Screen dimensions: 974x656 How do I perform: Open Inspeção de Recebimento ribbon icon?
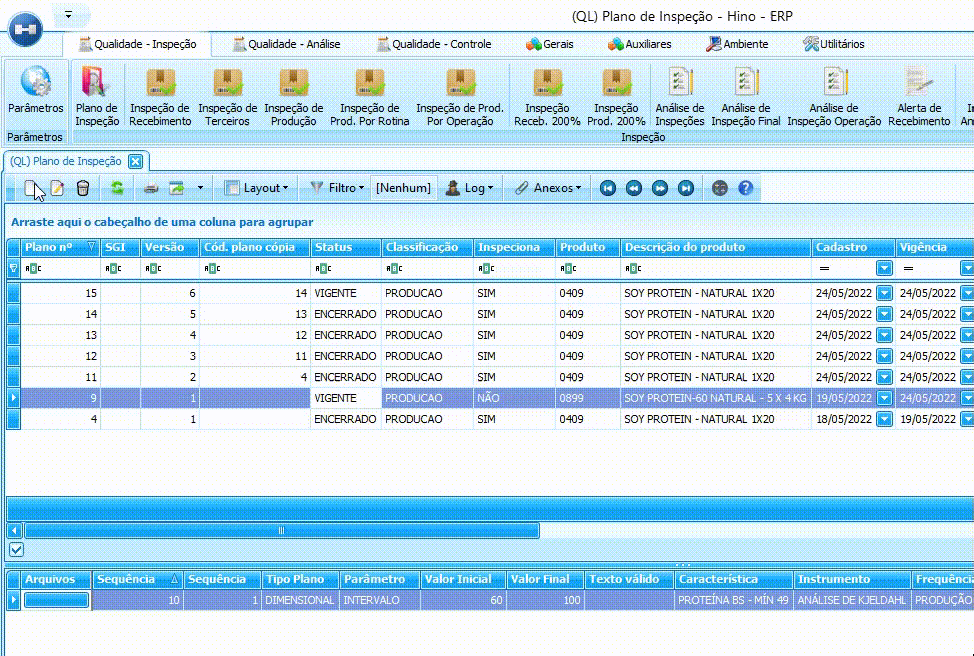pyautogui.click(x=160, y=97)
